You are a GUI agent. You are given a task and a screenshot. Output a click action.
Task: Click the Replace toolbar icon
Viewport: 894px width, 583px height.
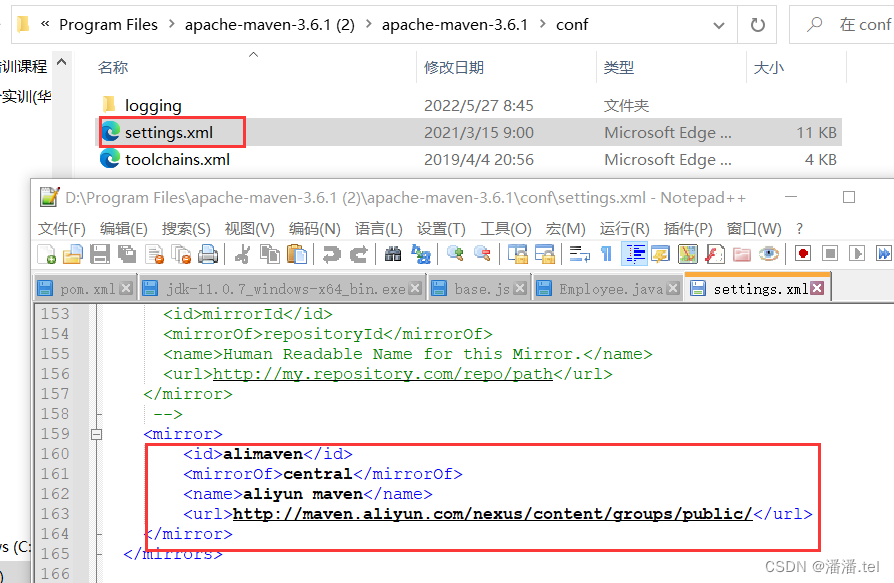[x=421, y=254]
